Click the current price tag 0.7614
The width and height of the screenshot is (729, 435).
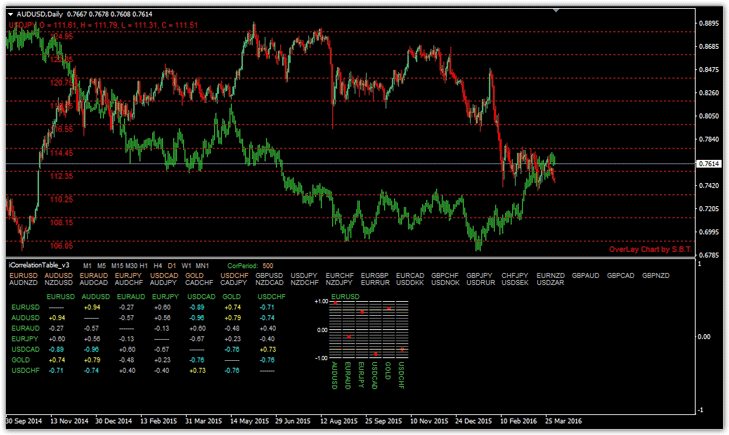[711, 164]
